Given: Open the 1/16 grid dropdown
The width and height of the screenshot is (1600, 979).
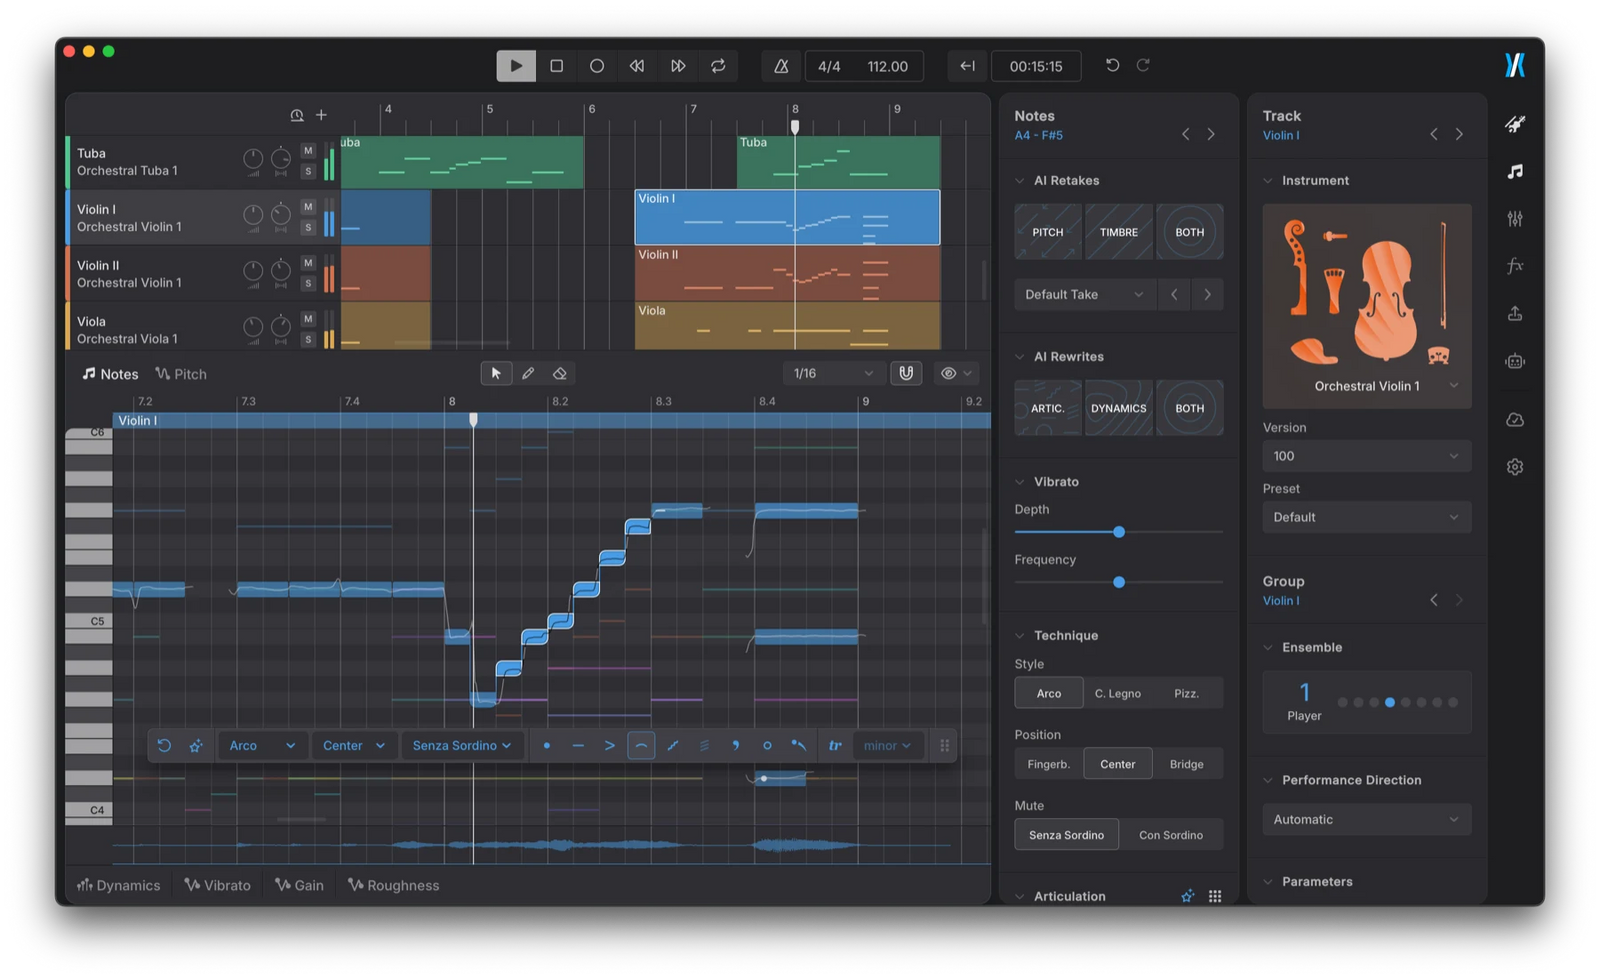Looking at the screenshot, I should pos(833,373).
